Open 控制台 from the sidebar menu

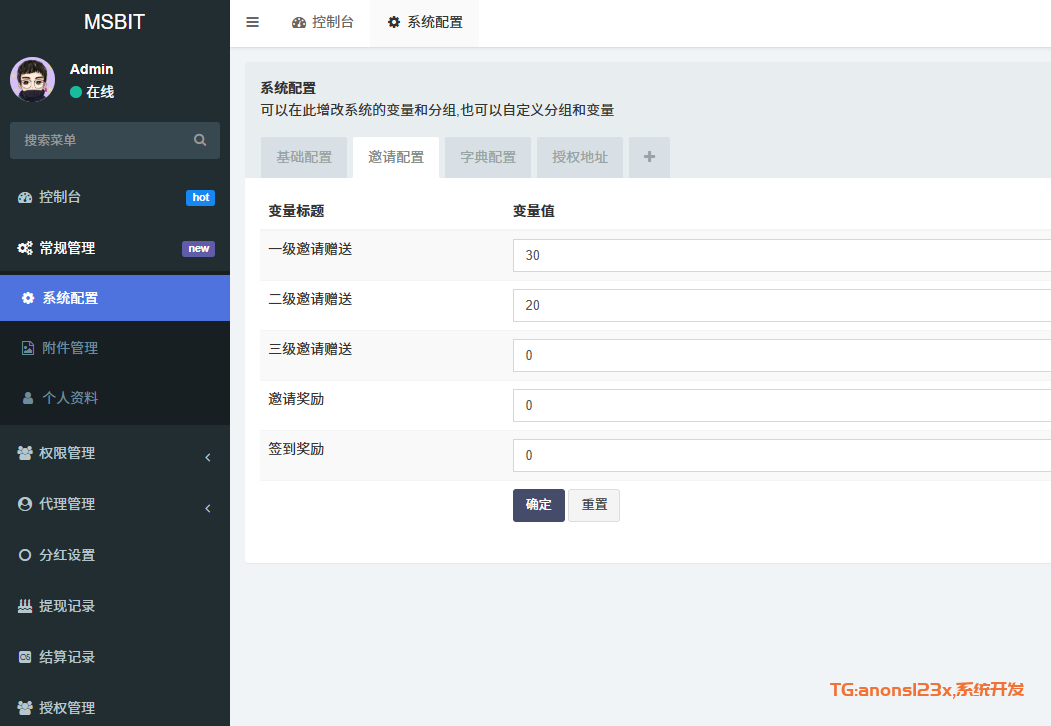(x=60, y=197)
